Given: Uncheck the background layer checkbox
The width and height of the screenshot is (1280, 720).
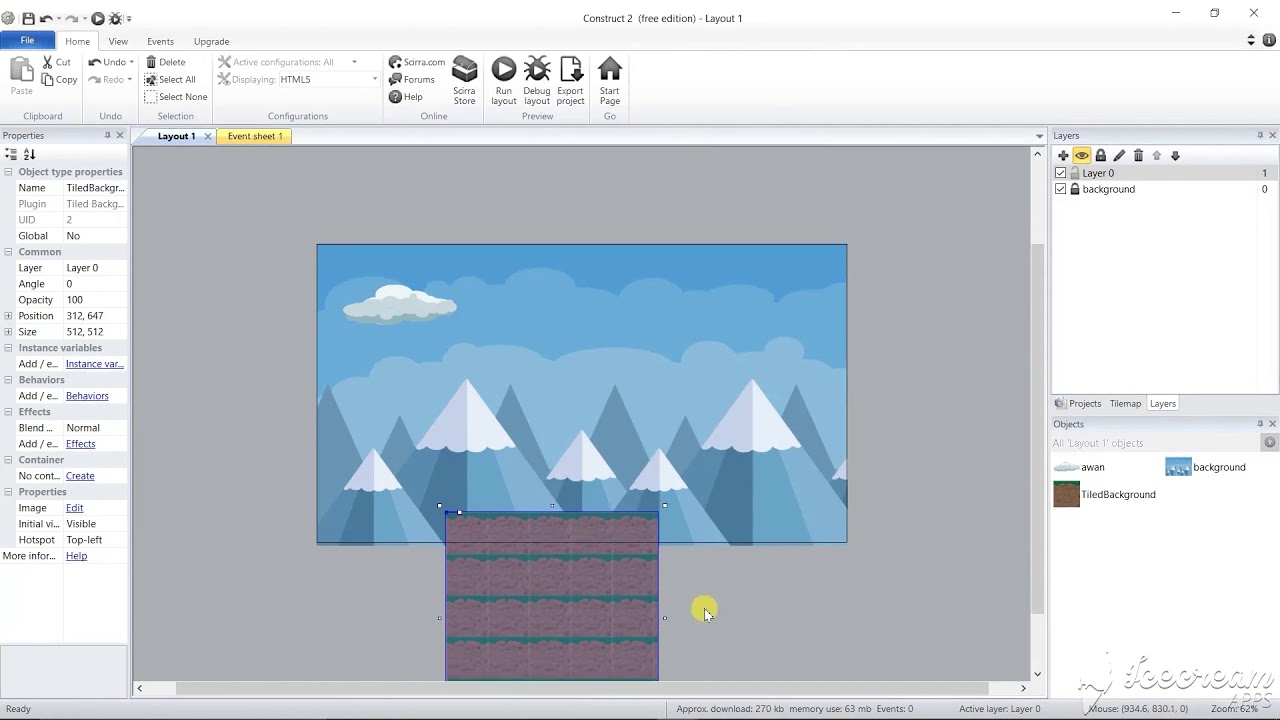Looking at the screenshot, I should pos(1061,189).
